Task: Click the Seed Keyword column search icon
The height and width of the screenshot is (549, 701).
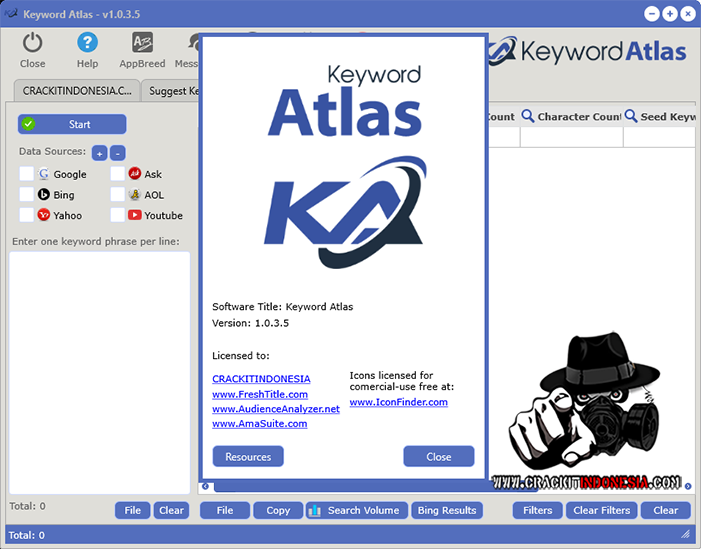Action: coord(631,117)
